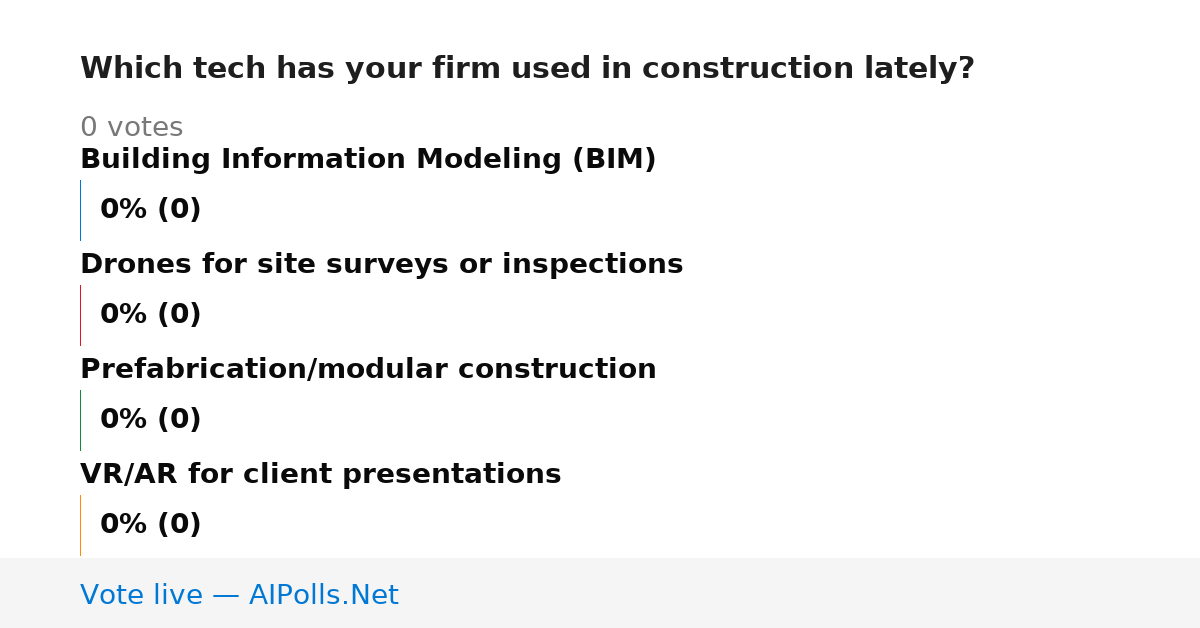This screenshot has height=628, width=1200.
Task: Click the green Prefabrication result bar
Action: click(x=80, y=420)
